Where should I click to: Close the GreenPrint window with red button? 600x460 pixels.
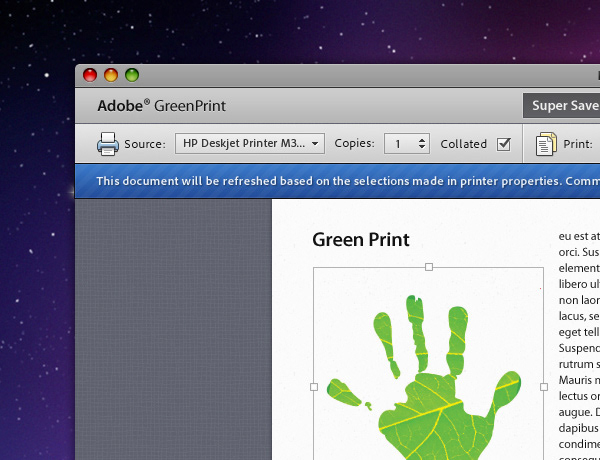pos(90,75)
